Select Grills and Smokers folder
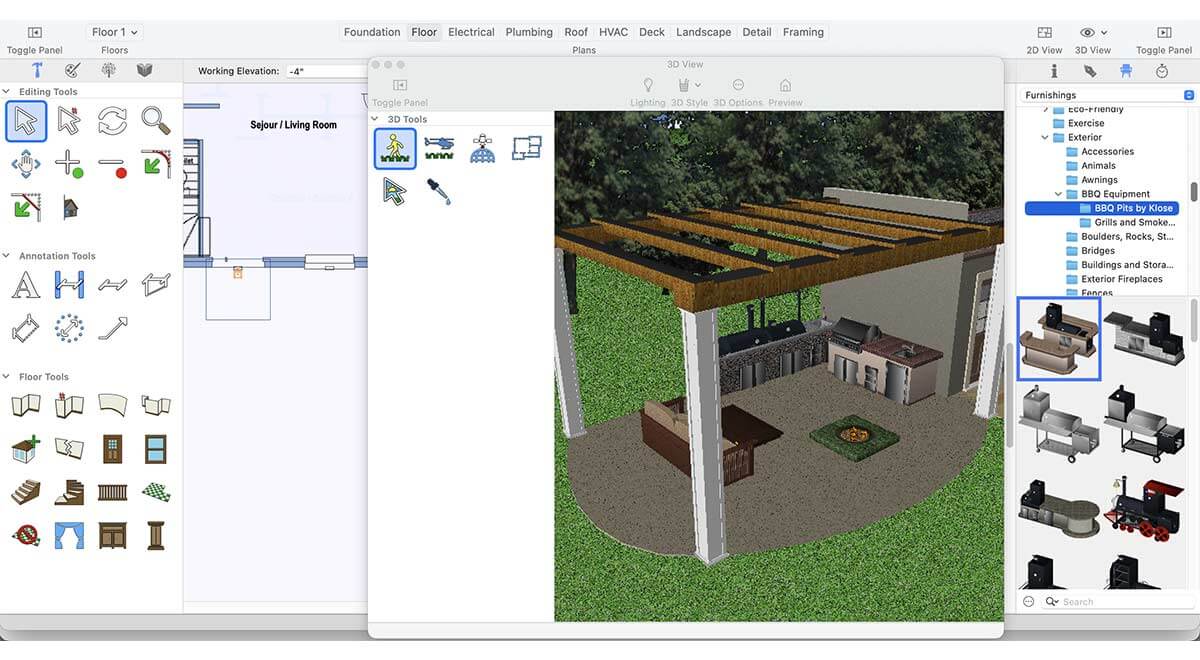The width and height of the screenshot is (1200, 660). click(1133, 223)
